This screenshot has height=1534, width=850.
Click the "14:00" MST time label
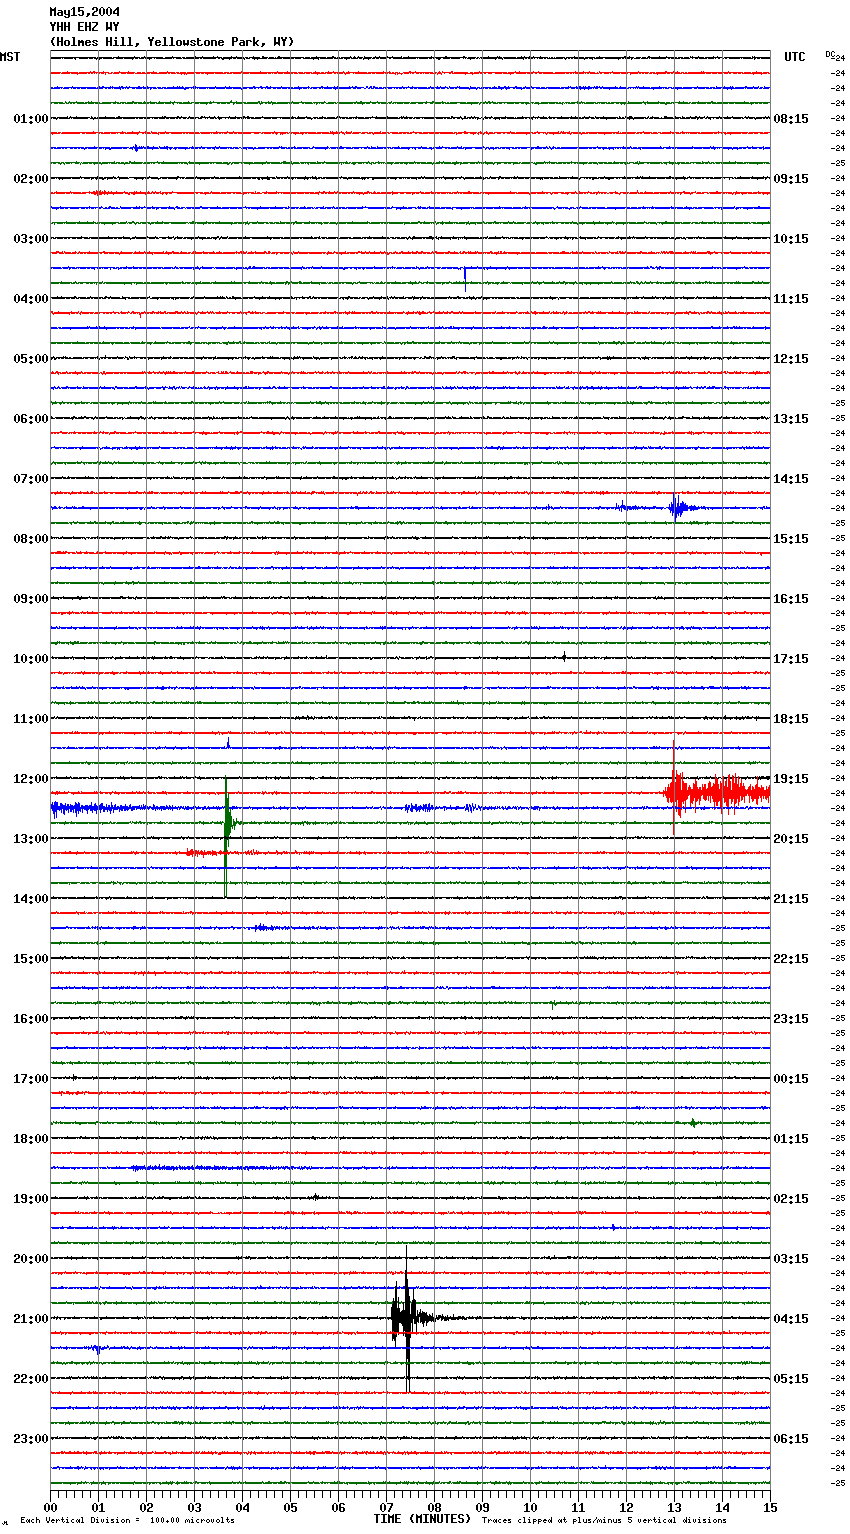pos(31,899)
